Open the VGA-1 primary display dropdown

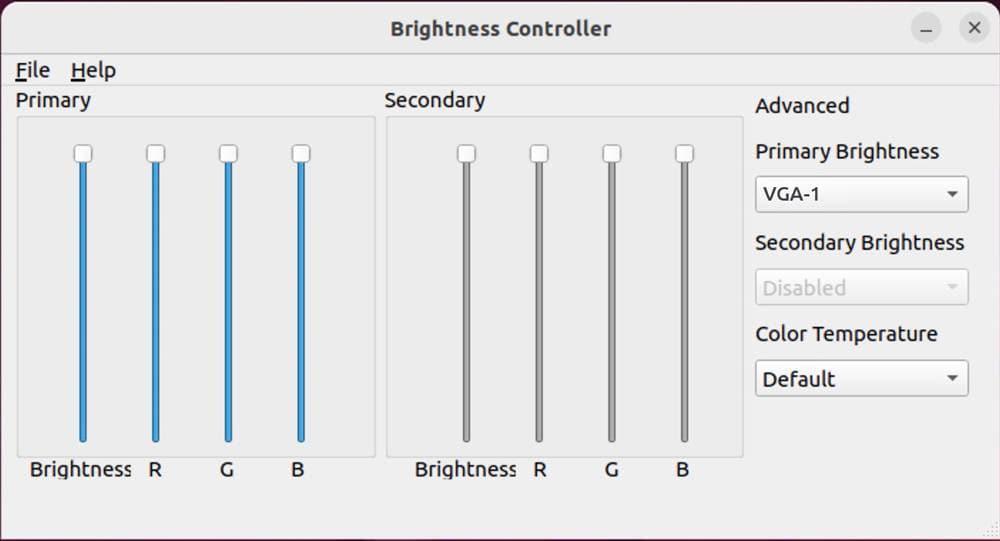(861, 194)
